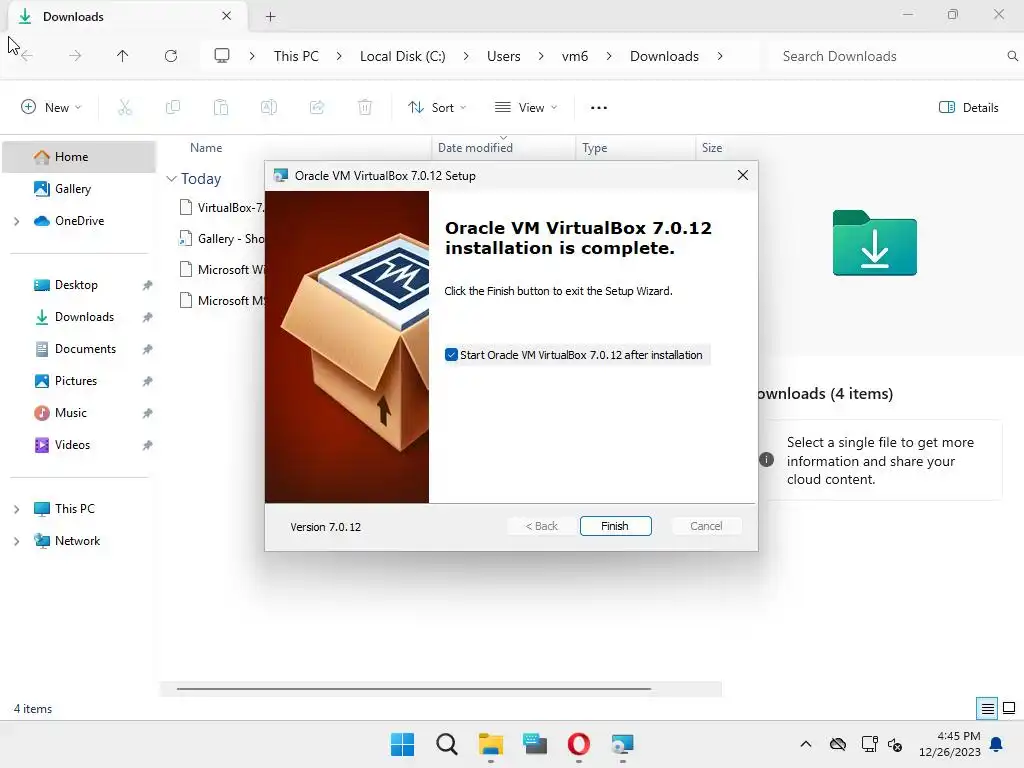Select vm6 in the breadcrumb path
Image resolution: width=1024 pixels, height=768 pixels.
click(575, 56)
